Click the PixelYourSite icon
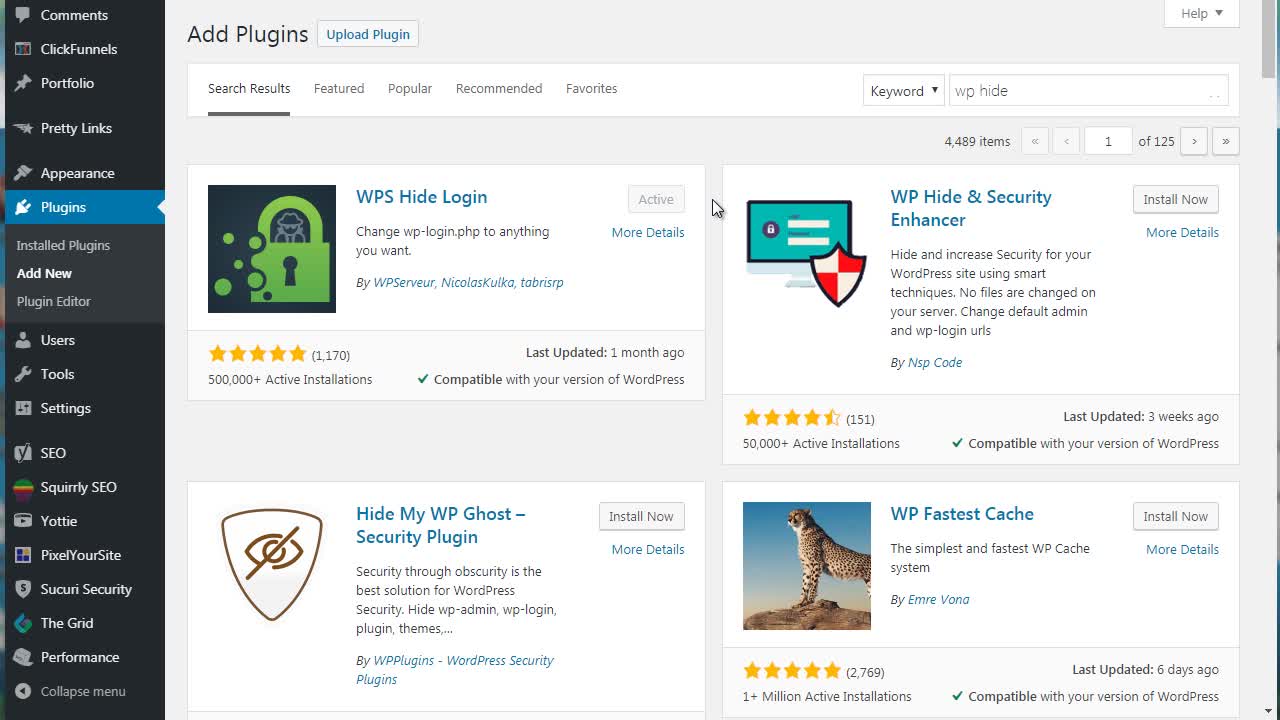Viewport: 1280px width, 720px height. pos(23,555)
